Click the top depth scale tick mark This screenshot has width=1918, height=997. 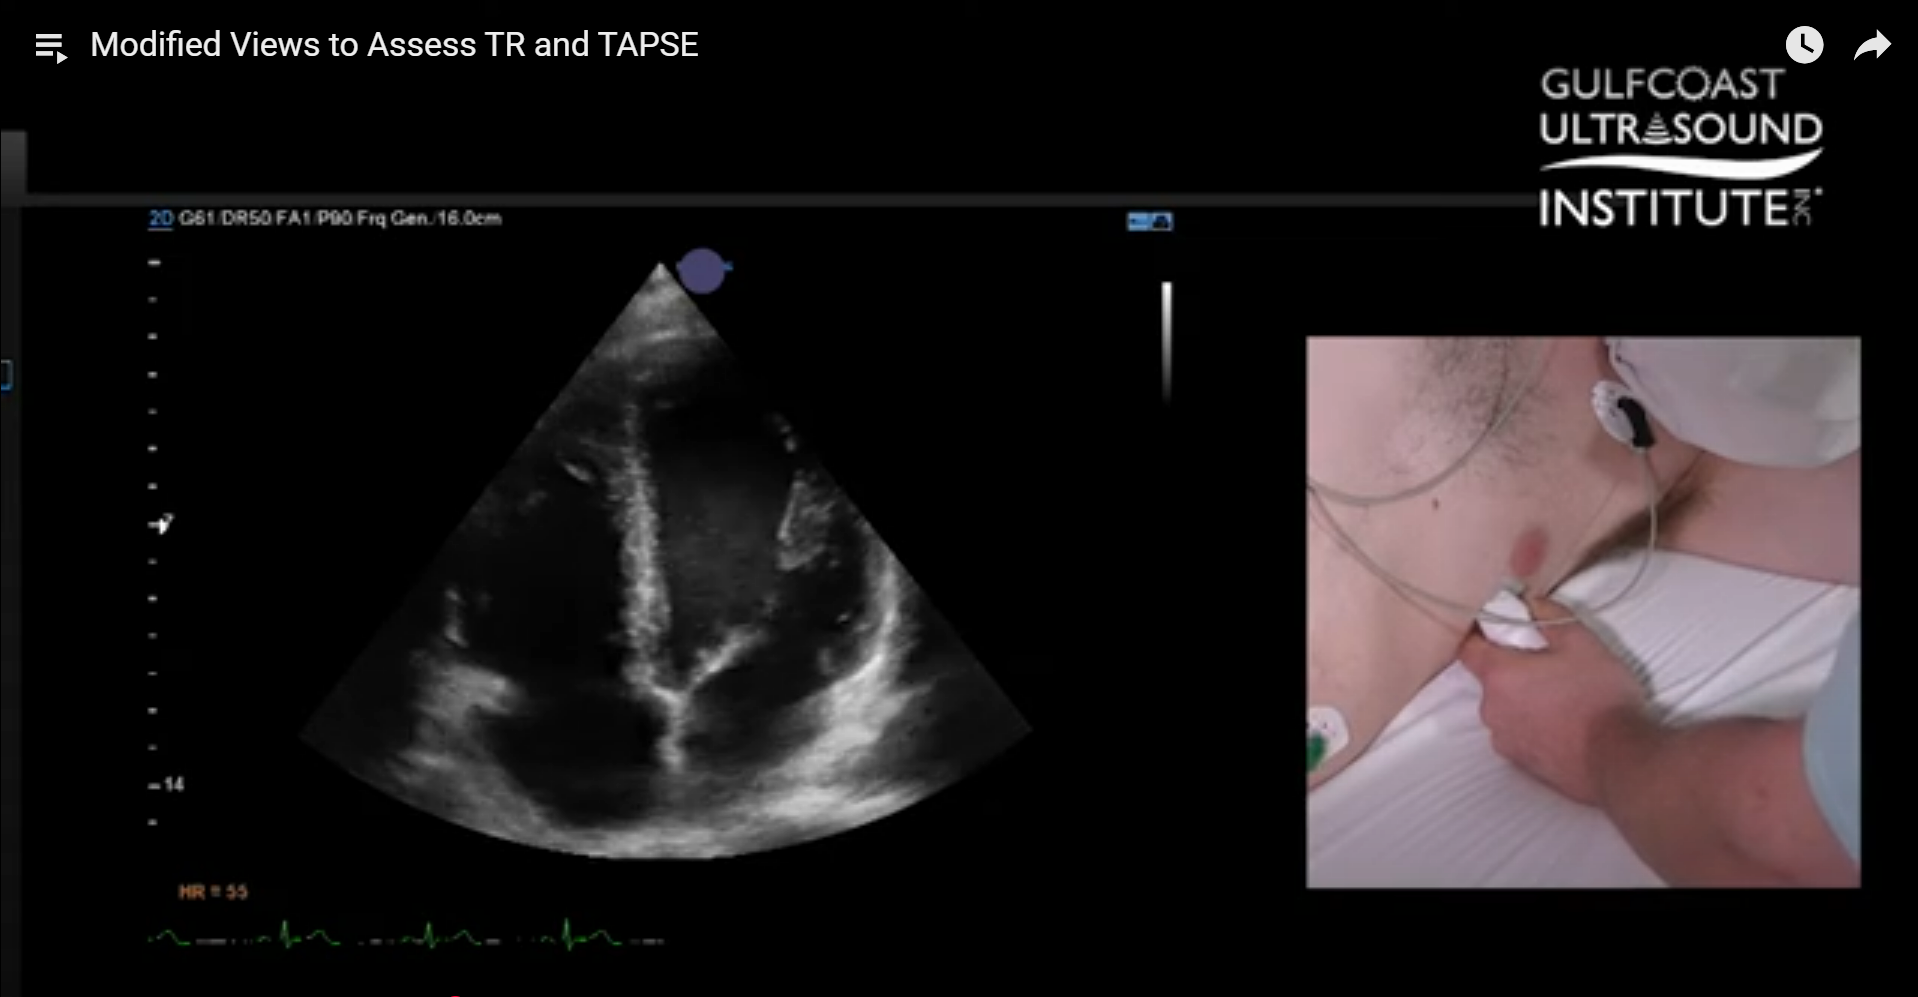click(x=154, y=263)
